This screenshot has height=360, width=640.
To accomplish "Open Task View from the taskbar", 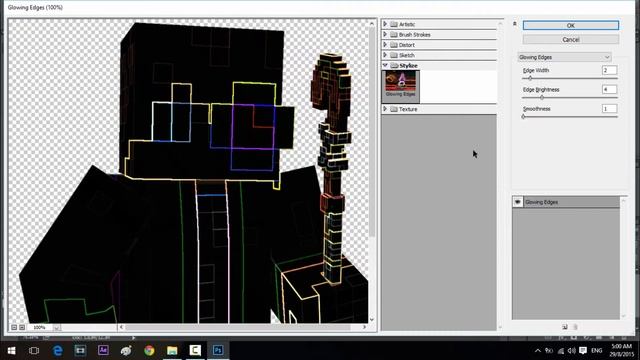I will click(x=34, y=351).
